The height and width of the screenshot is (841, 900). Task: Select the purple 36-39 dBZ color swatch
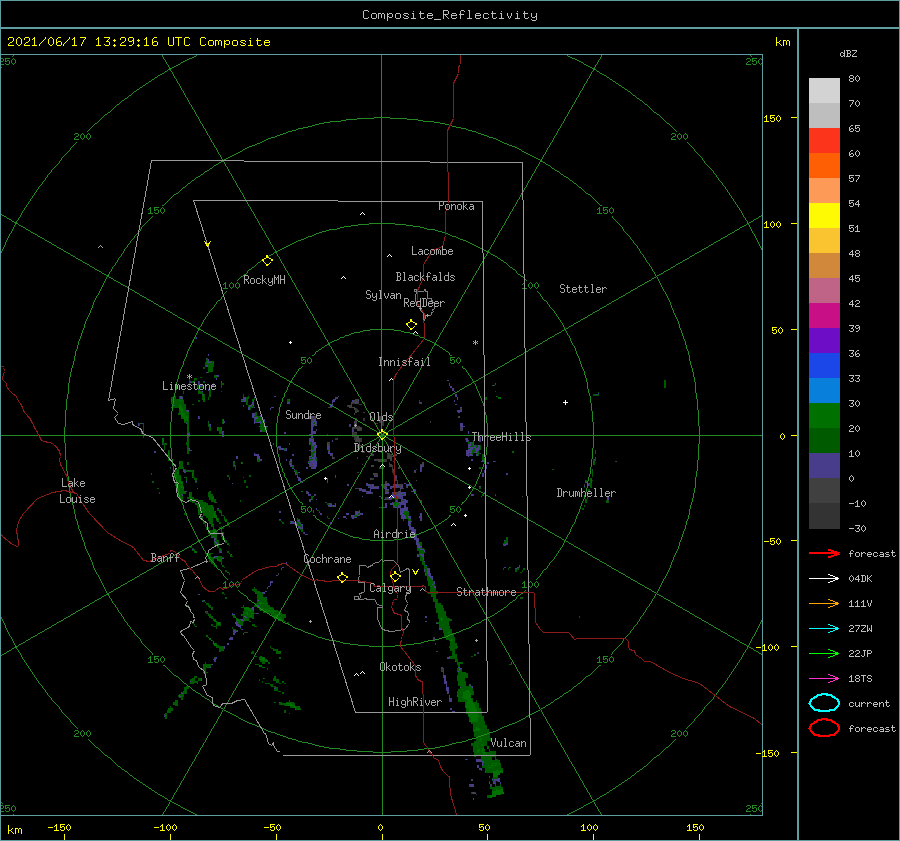coord(824,341)
